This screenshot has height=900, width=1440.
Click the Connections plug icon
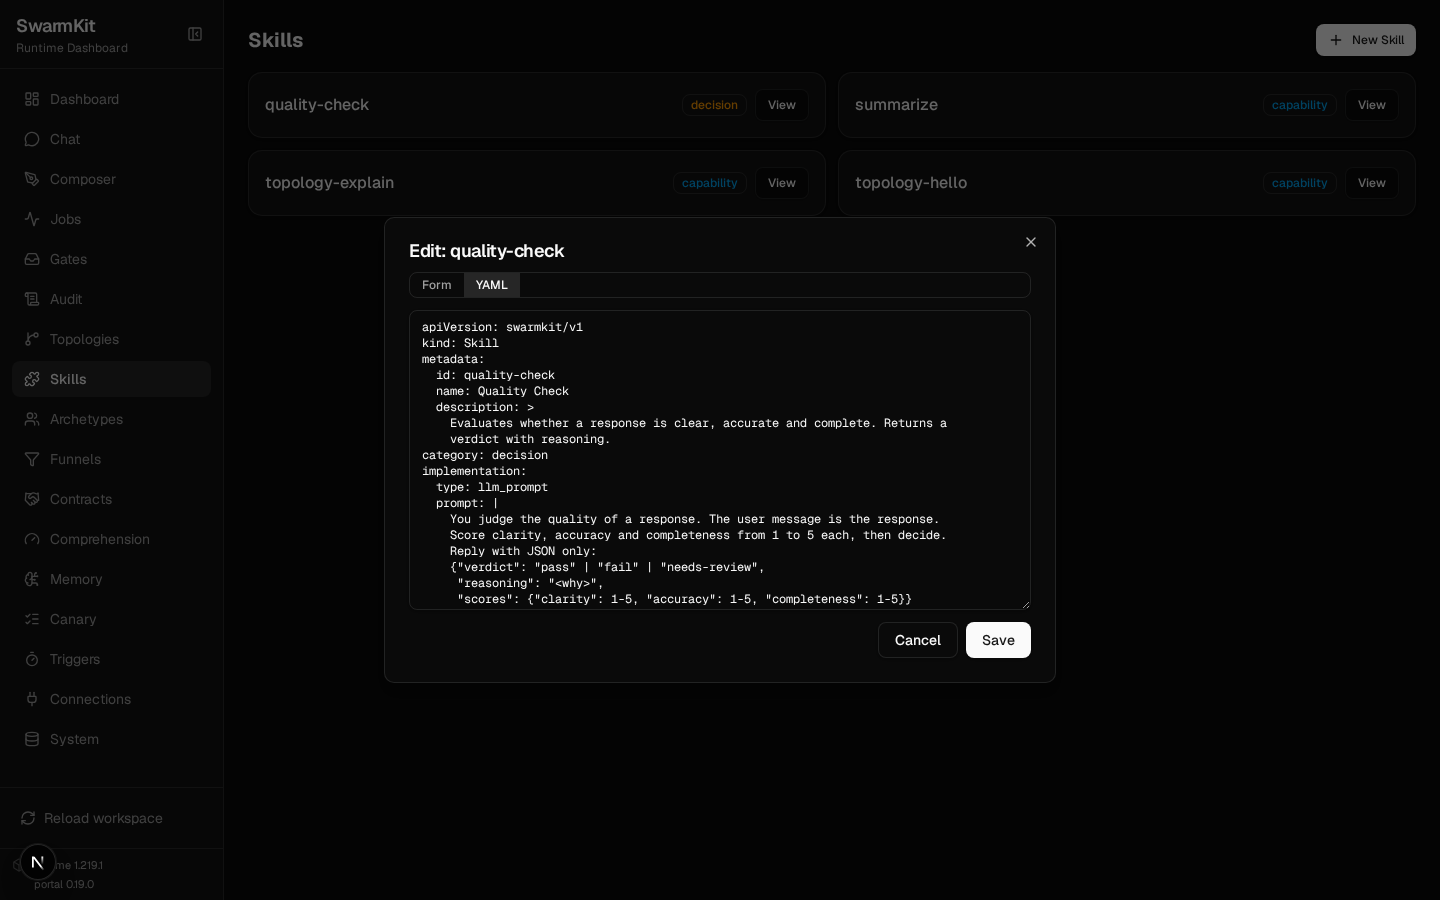point(32,699)
